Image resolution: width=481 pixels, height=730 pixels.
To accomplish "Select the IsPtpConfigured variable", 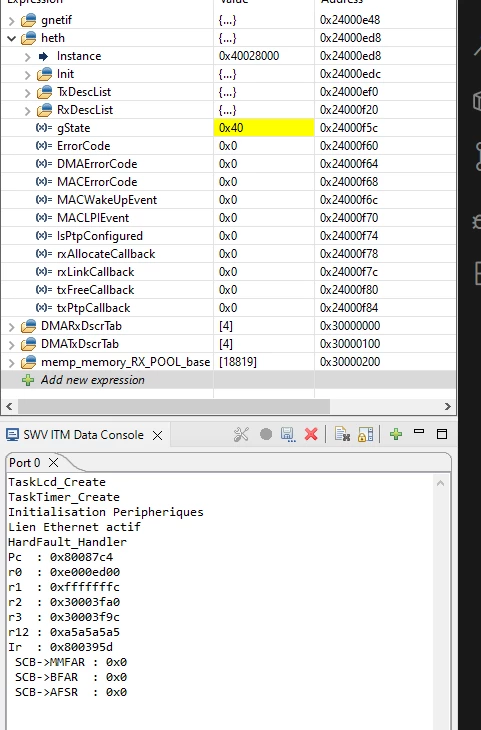I will point(100,236).
